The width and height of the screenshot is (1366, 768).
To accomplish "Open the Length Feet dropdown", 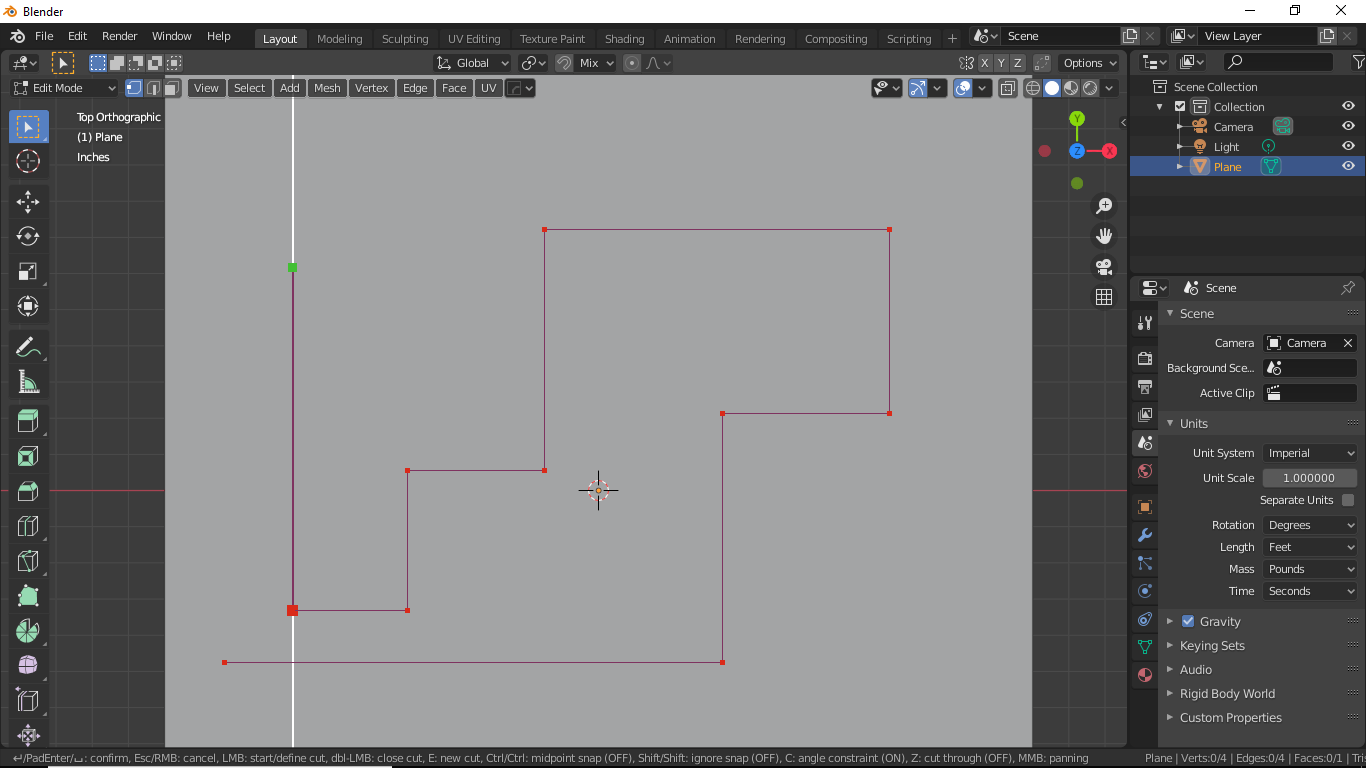I will pos(1310,547).
